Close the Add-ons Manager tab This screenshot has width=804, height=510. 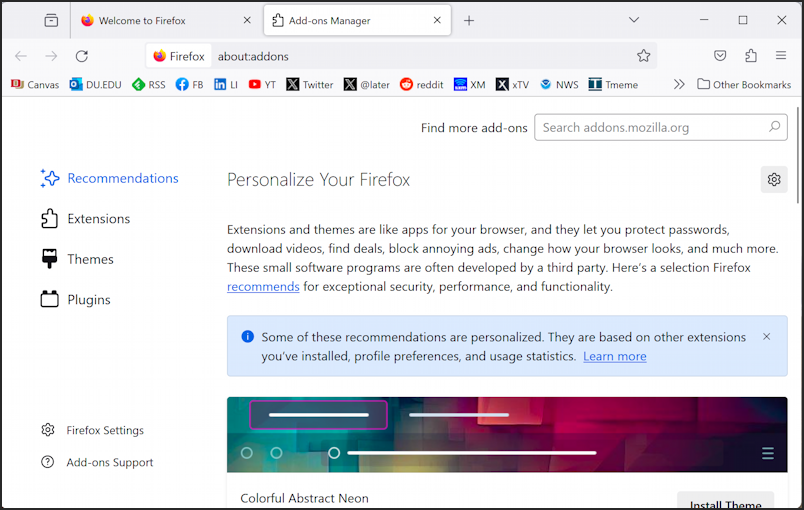coord(437,20)
